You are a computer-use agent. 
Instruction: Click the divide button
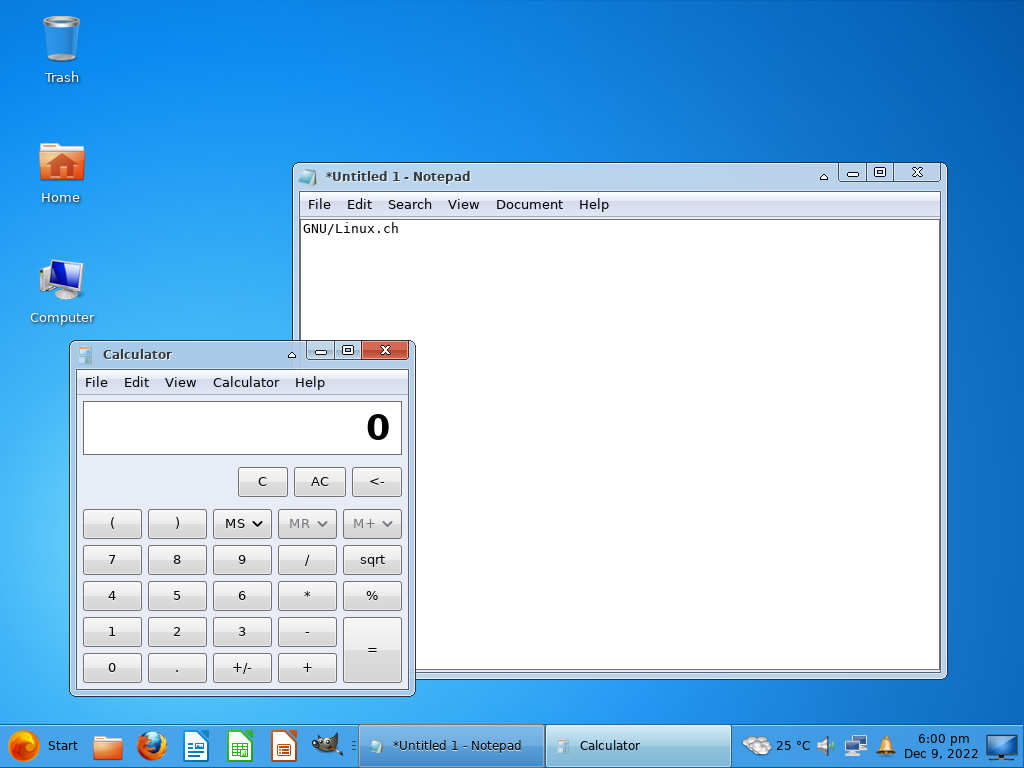[308, 560]
